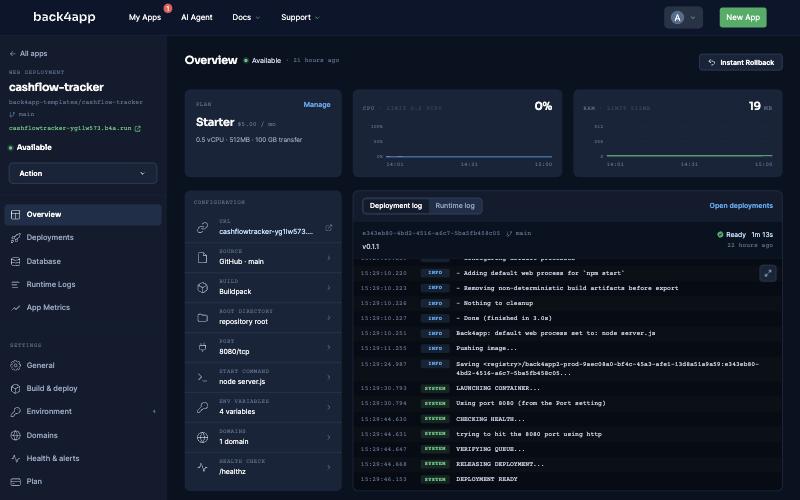
Task: Click the Start Command terminal icon
Action: [203, 378]
